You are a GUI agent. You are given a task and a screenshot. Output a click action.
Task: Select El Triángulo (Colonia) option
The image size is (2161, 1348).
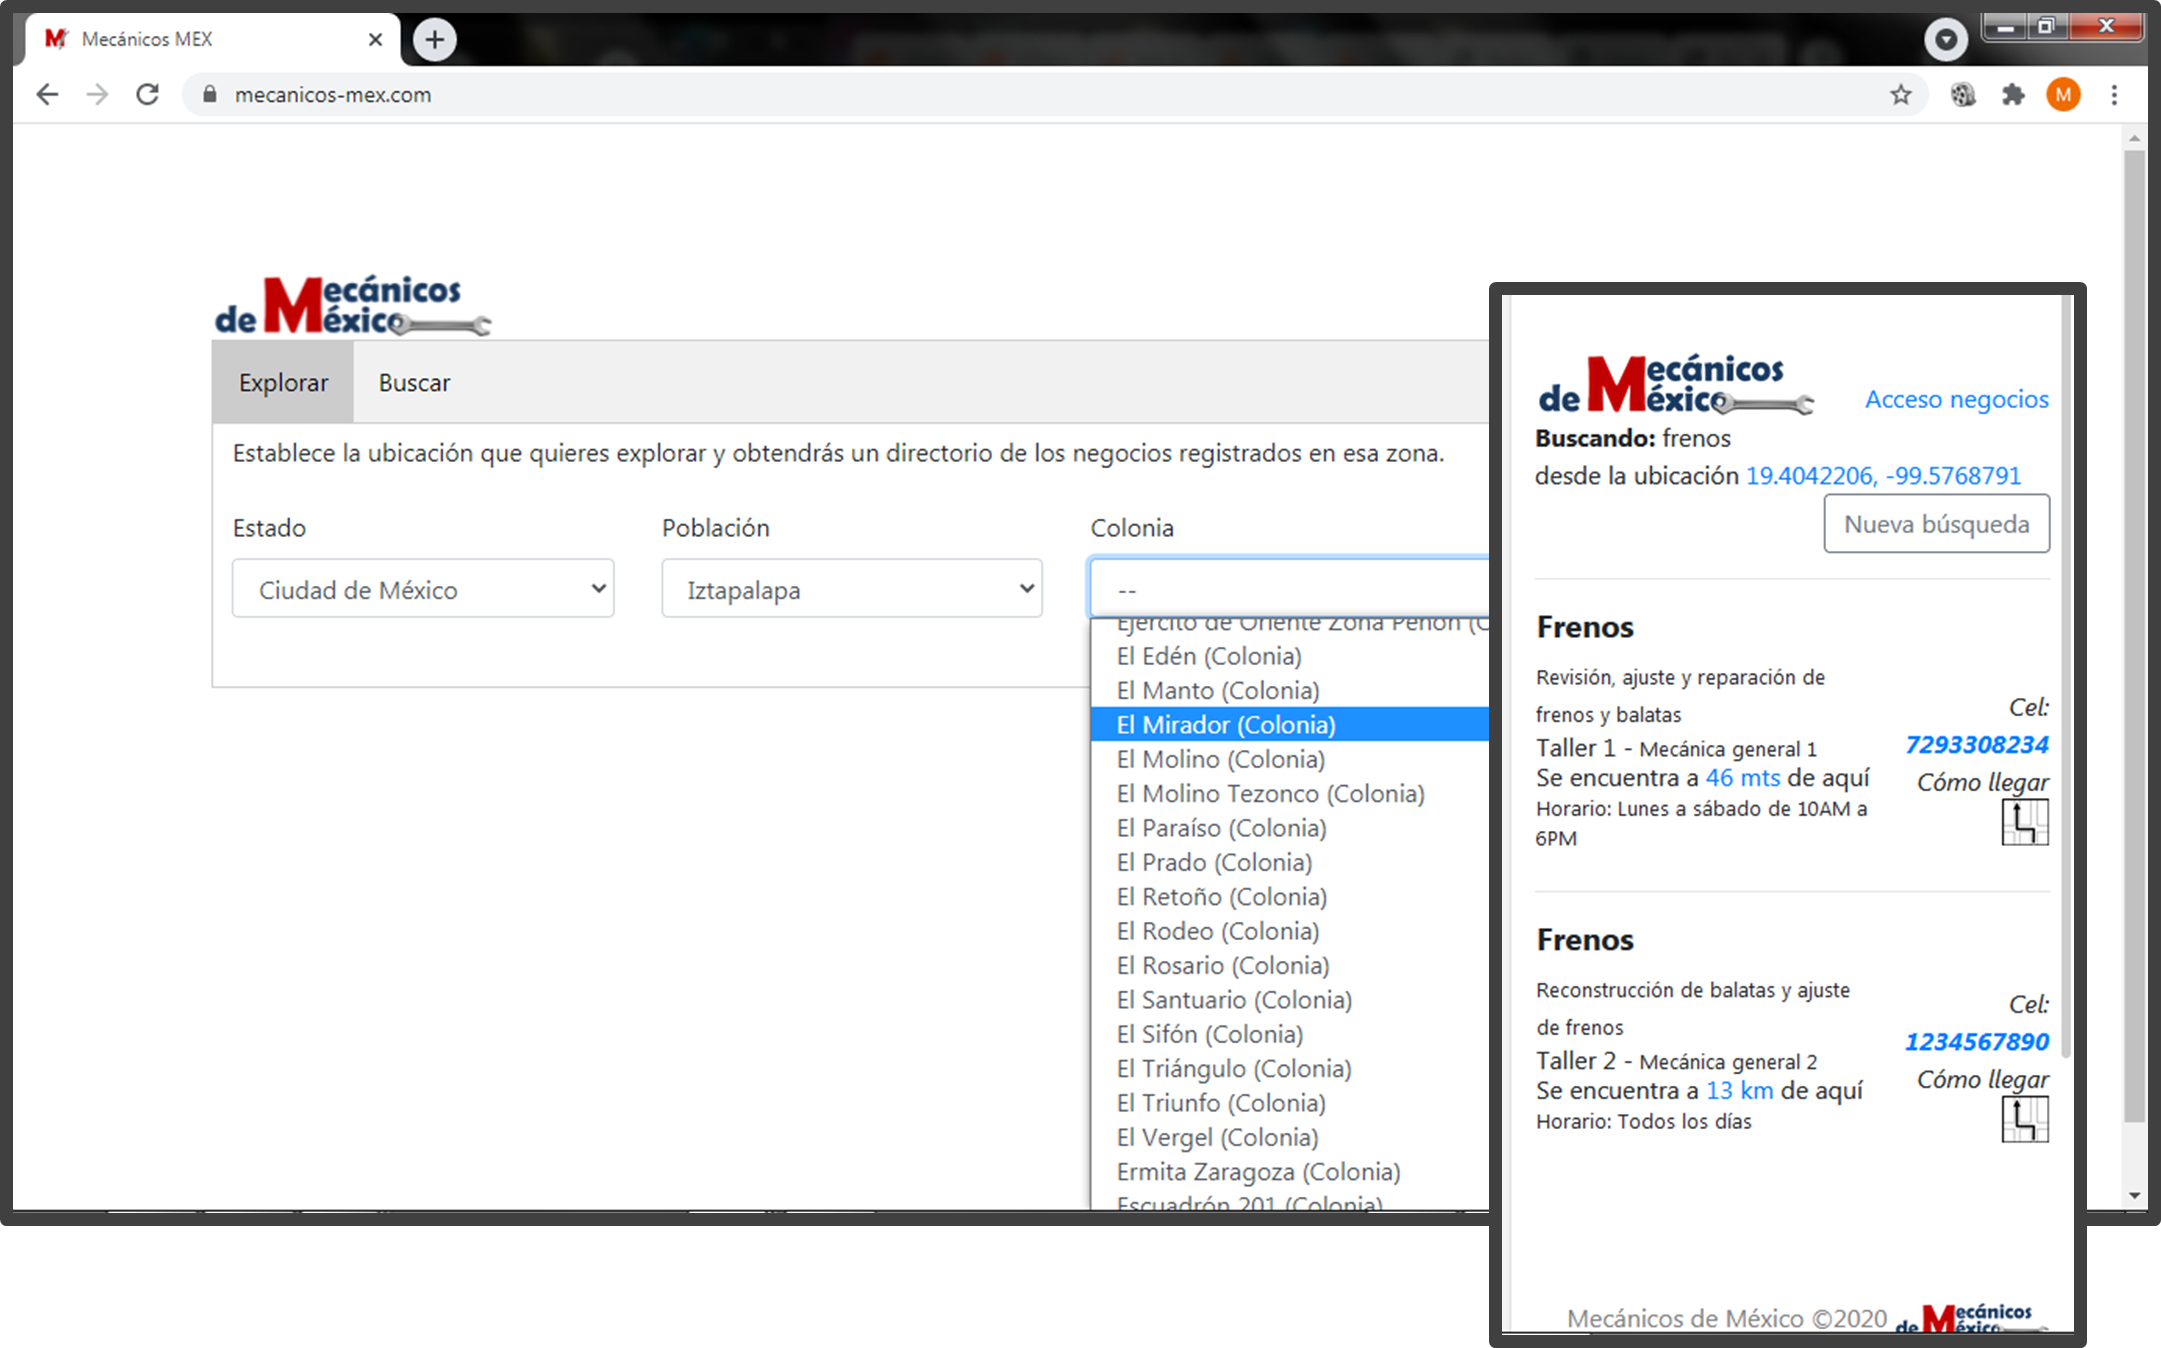click(x=1289, y=1068)
